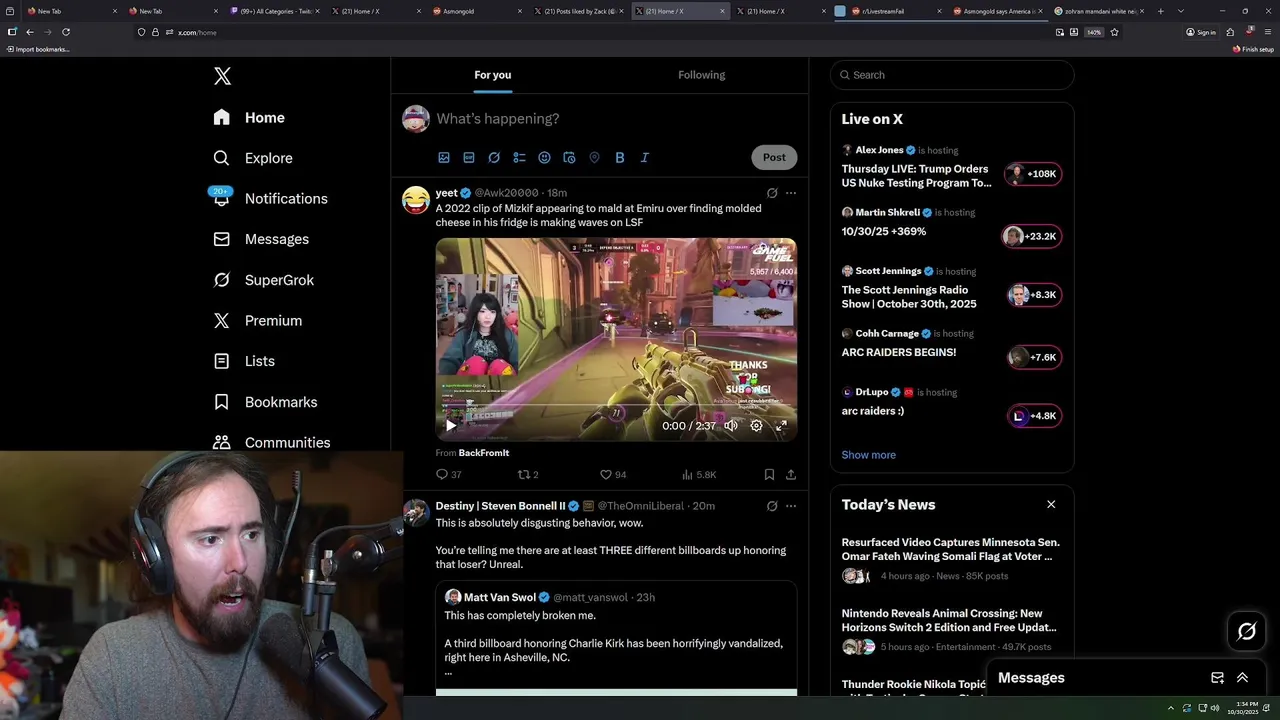The width and height of the screenshot is (1280, 720).
Task: Open Communities in left navigation
Action: point(272,442)
